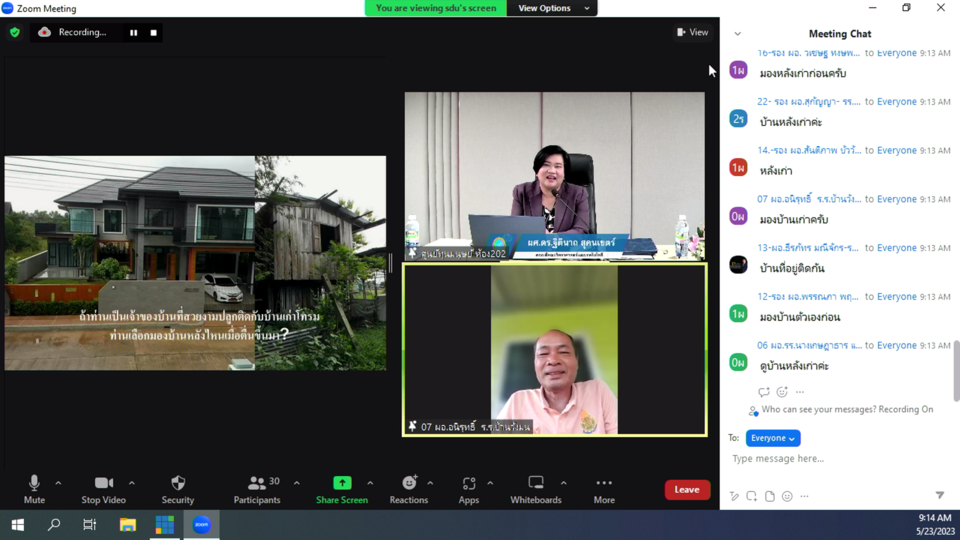Expand share options arrow beside Share Screen

(x=370, y=483)
